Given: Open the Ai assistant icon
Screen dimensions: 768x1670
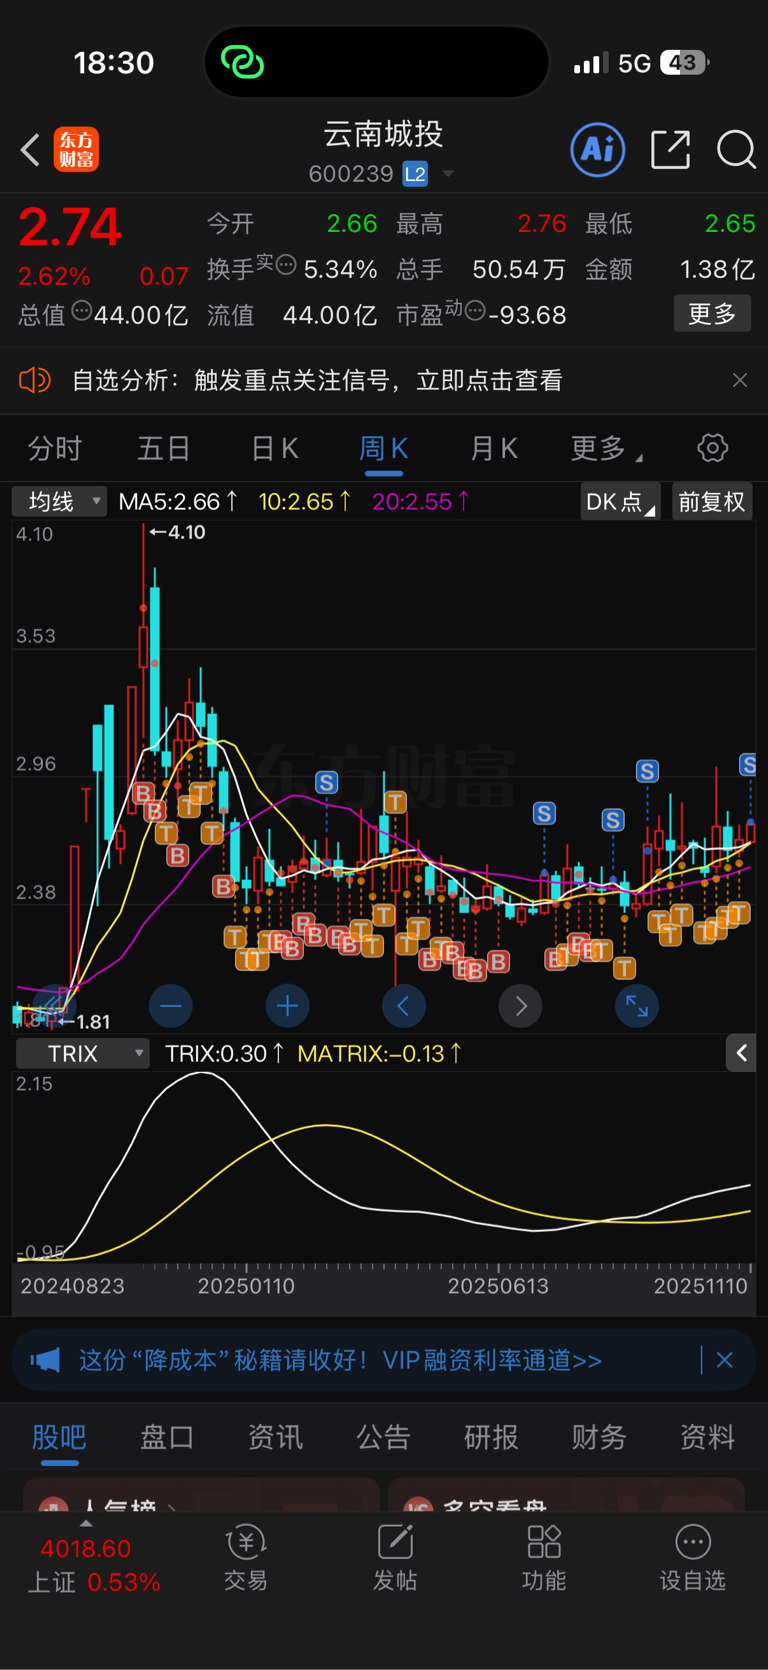Looking at the screenshot, I should tap(598, 150).
